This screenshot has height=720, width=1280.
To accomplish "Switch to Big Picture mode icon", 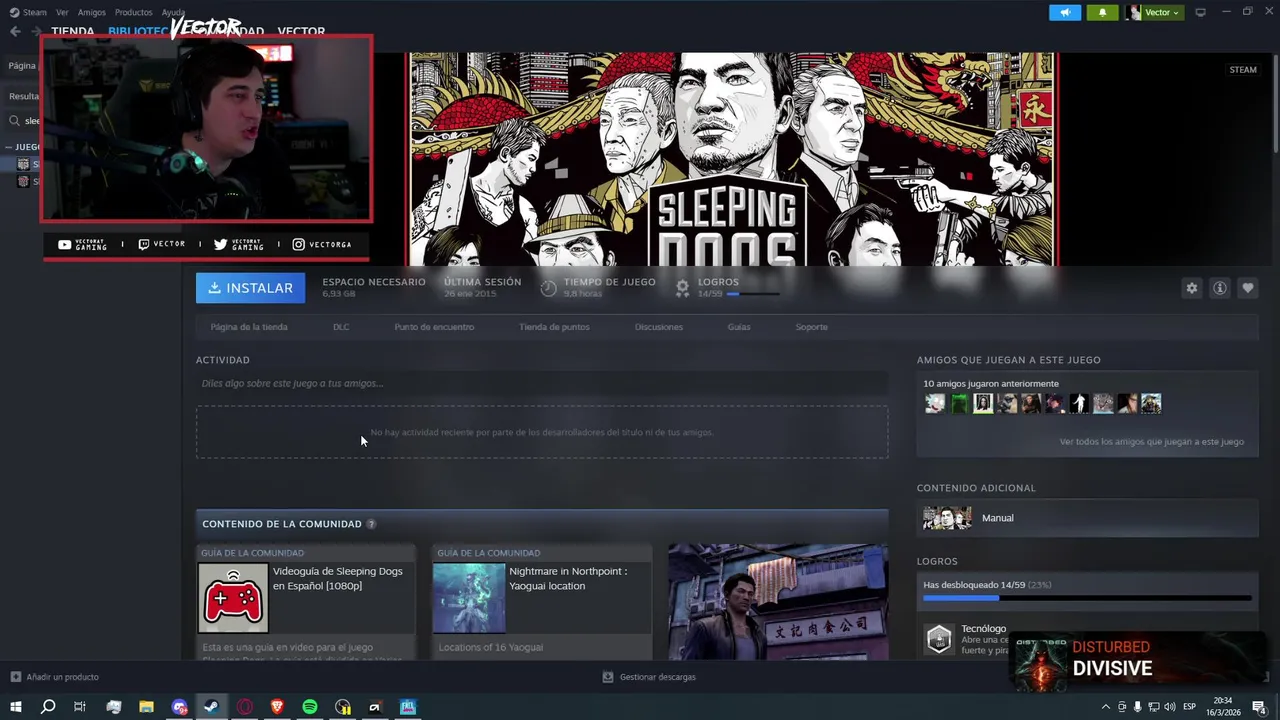I will click(1200, 12).
